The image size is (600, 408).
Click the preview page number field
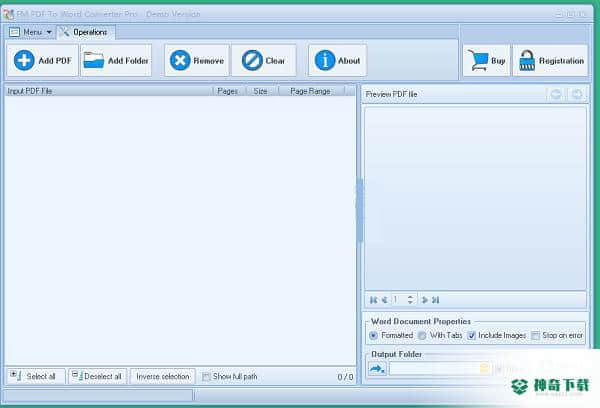tap(399, 300)
